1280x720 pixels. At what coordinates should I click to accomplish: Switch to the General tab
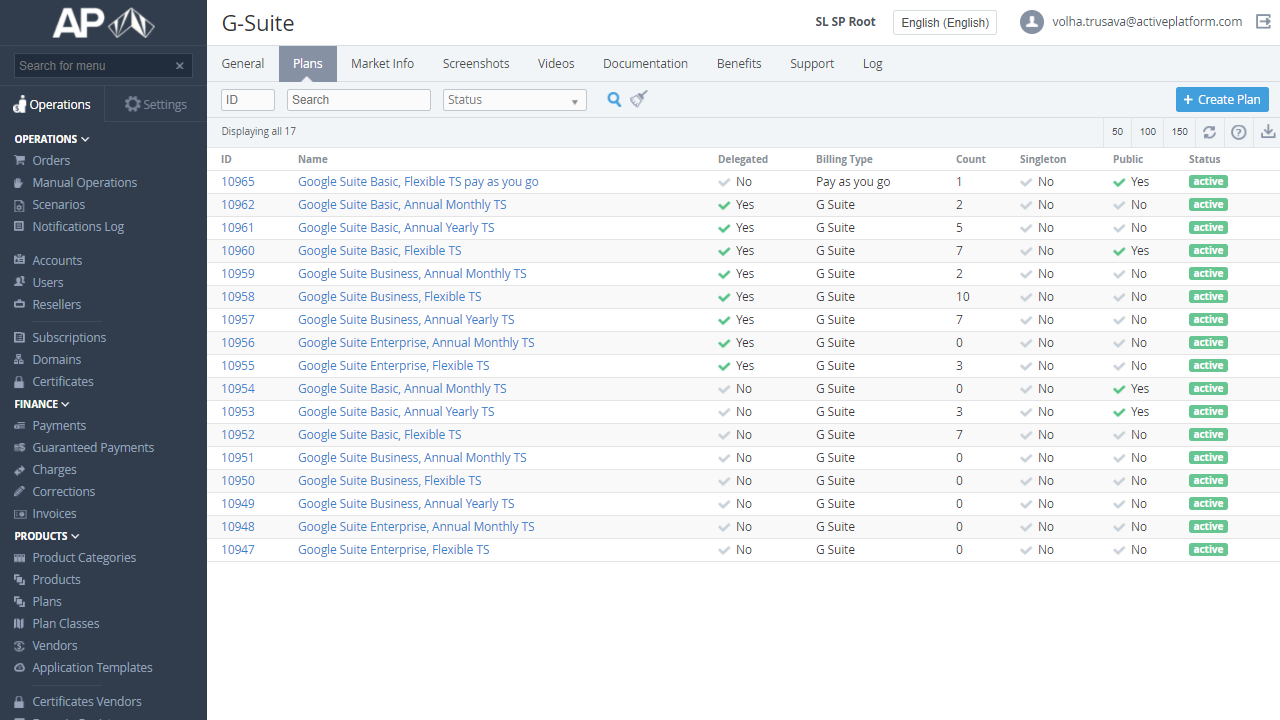coord(243,63)
